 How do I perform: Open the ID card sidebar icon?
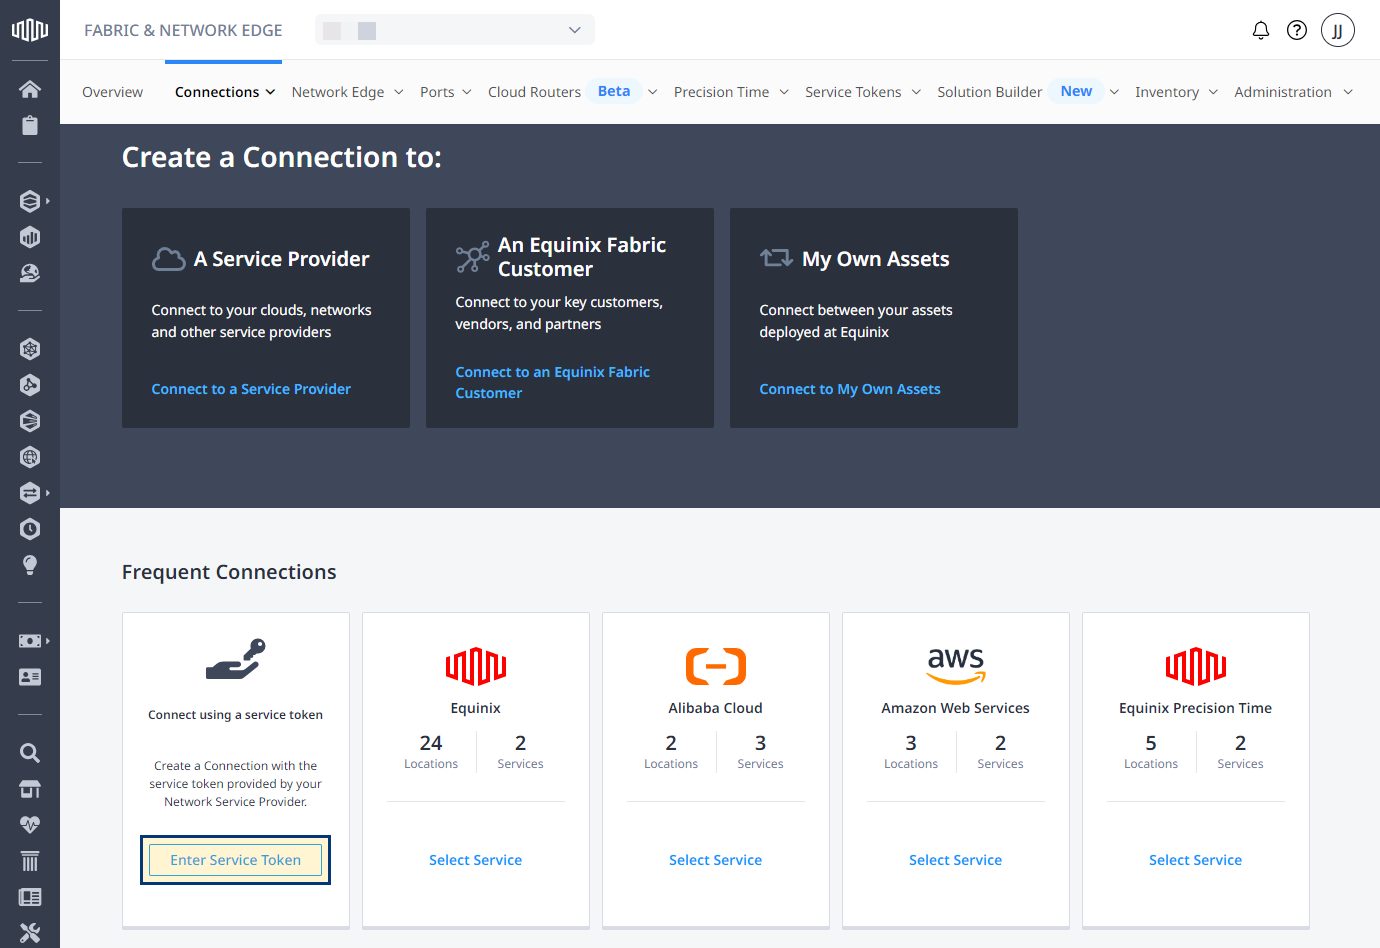30,677
